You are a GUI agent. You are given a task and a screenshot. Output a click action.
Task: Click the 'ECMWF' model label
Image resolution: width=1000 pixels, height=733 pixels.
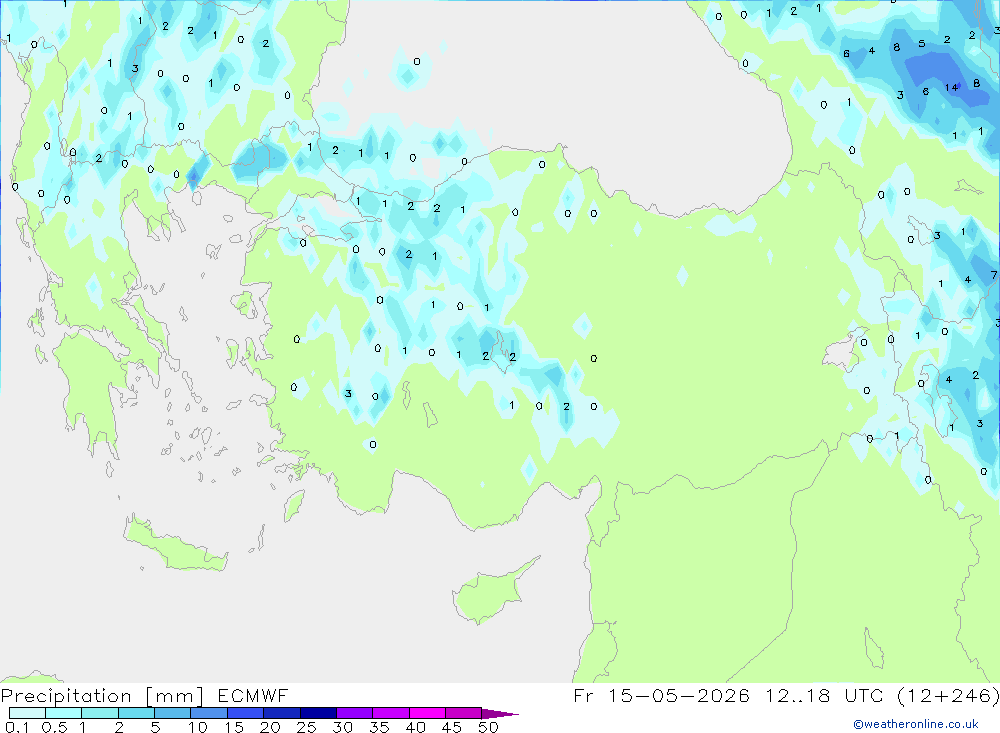click(x=253, y=695)
